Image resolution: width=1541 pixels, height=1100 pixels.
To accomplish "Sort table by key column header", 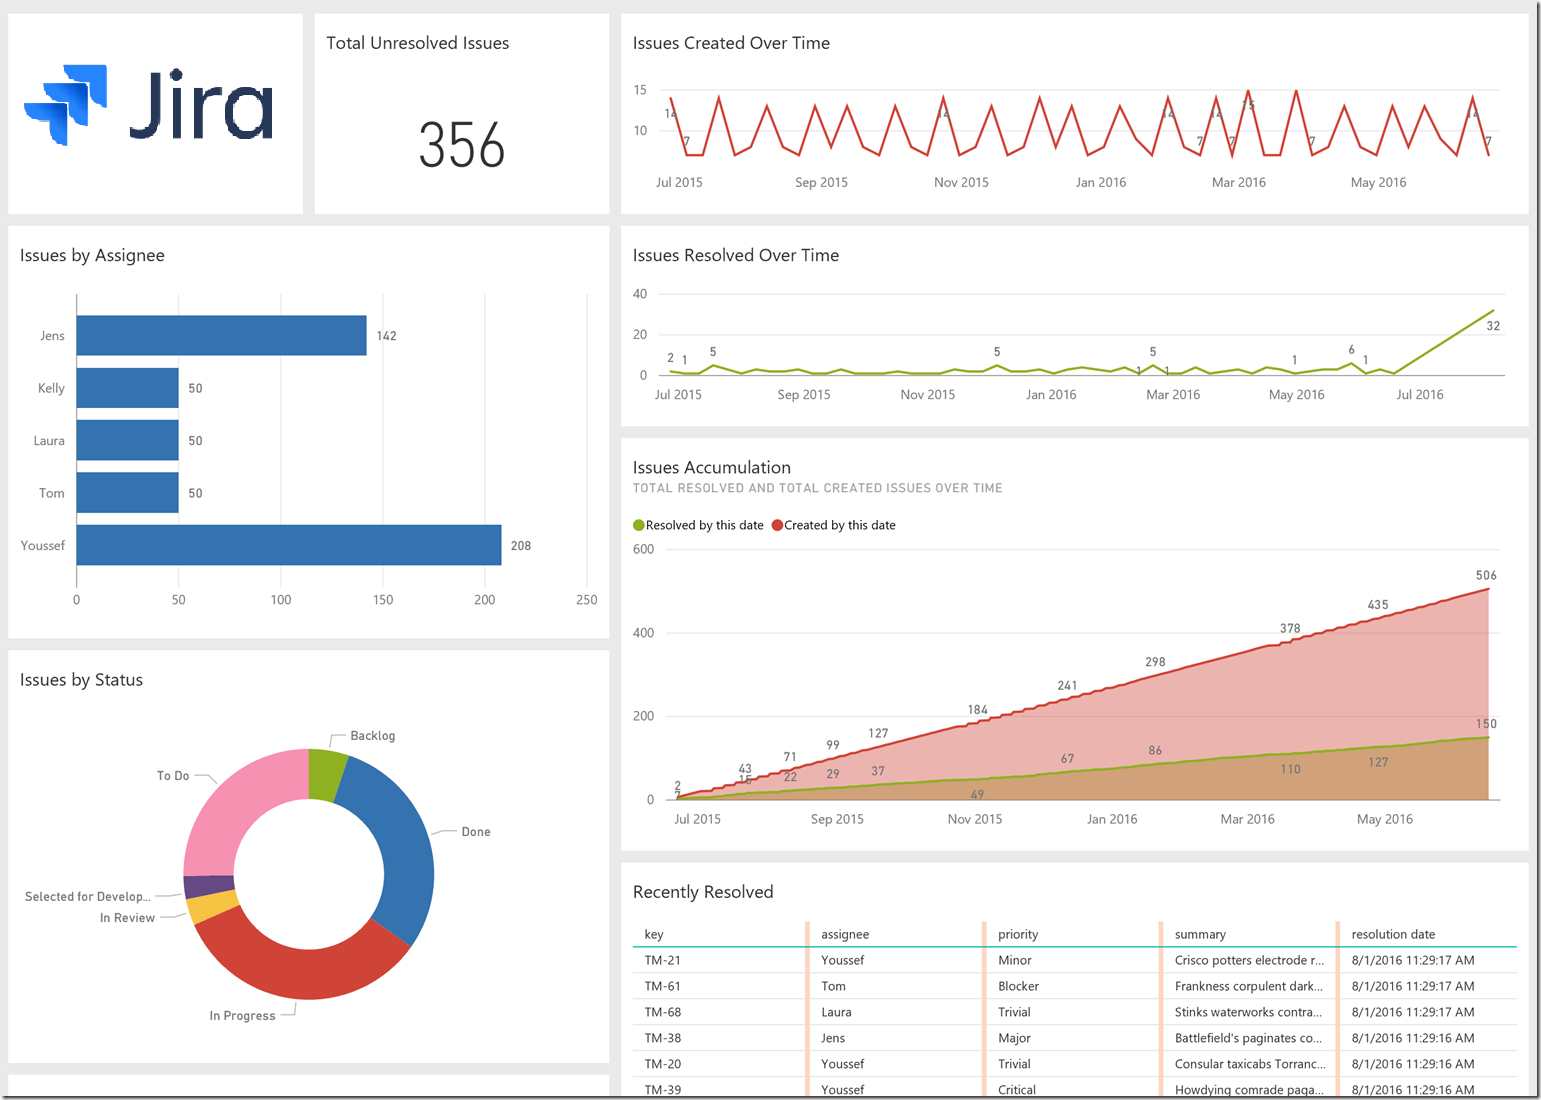I will 654,934.
